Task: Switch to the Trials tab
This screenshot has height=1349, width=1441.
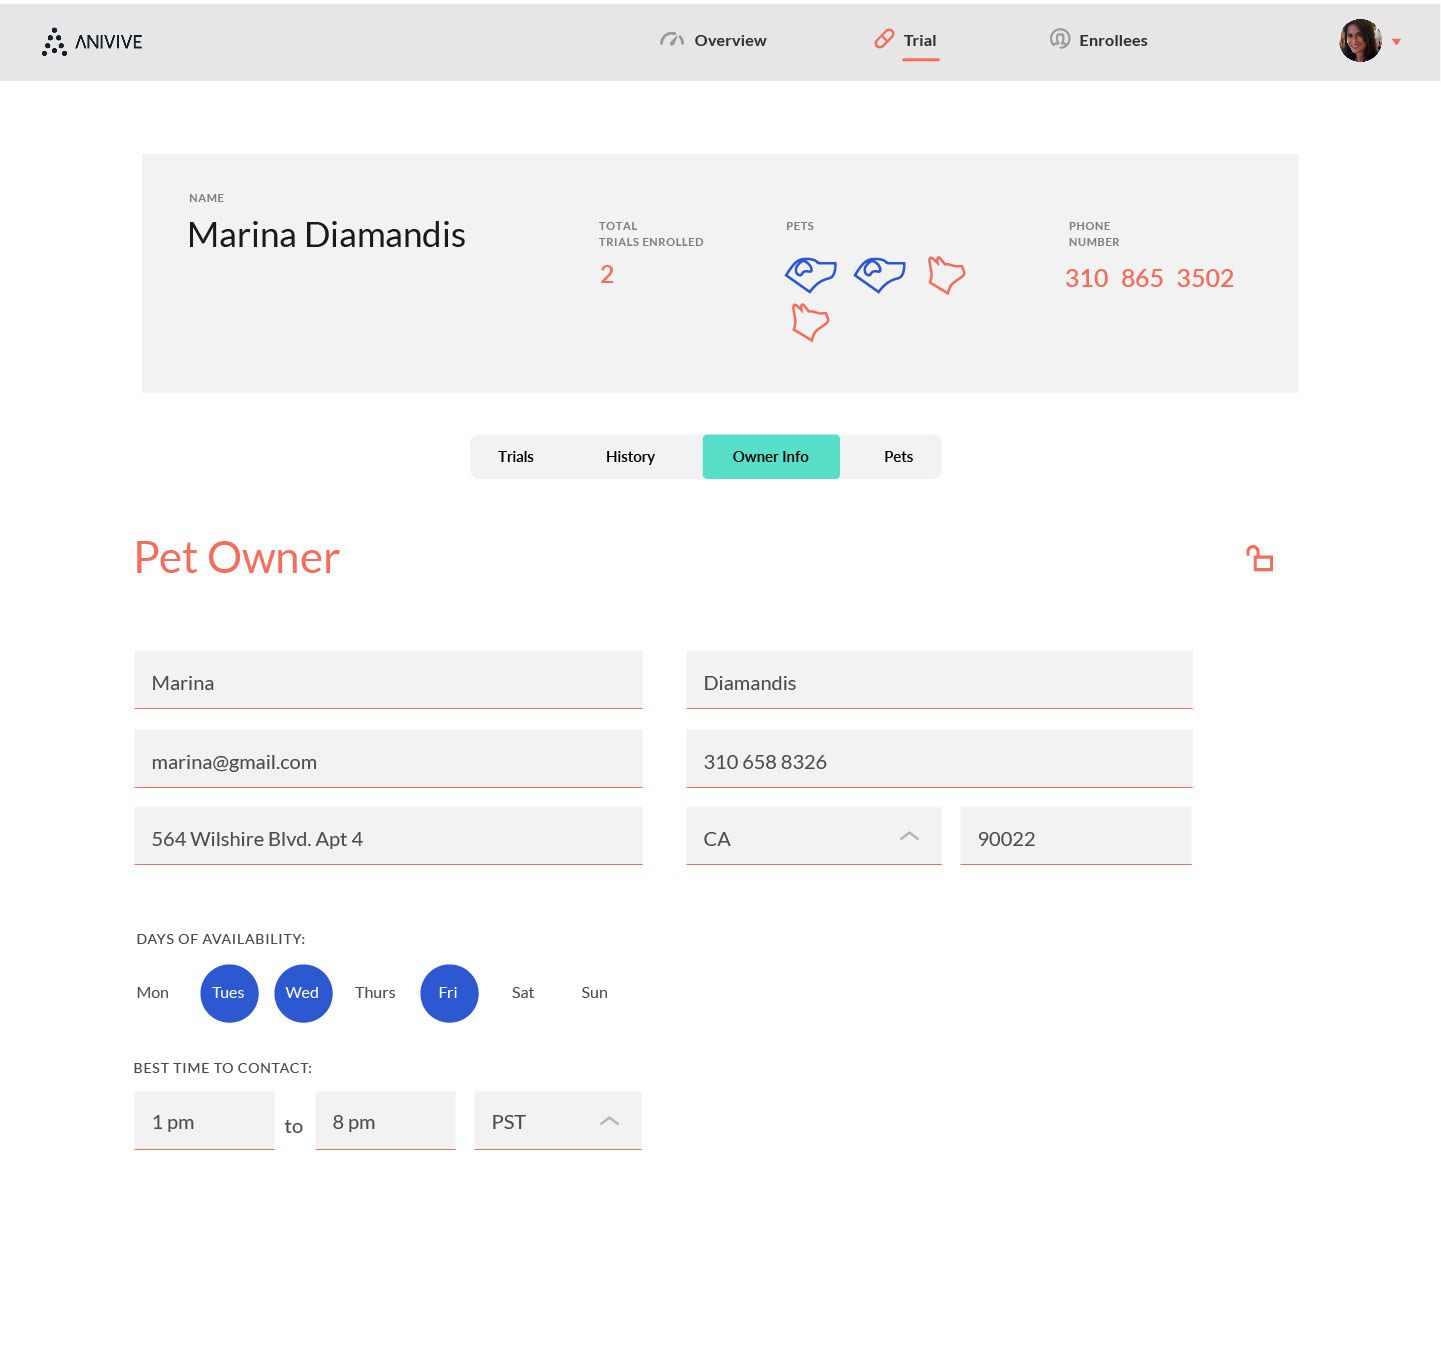Action: (516, 457)
